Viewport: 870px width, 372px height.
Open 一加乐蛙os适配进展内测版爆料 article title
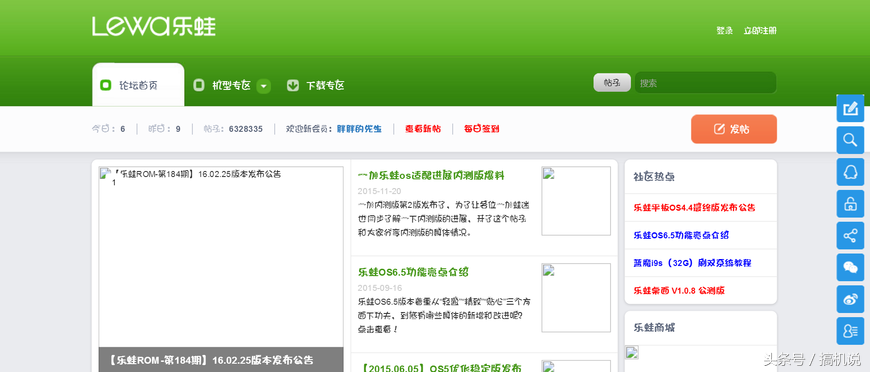(431, 175)
